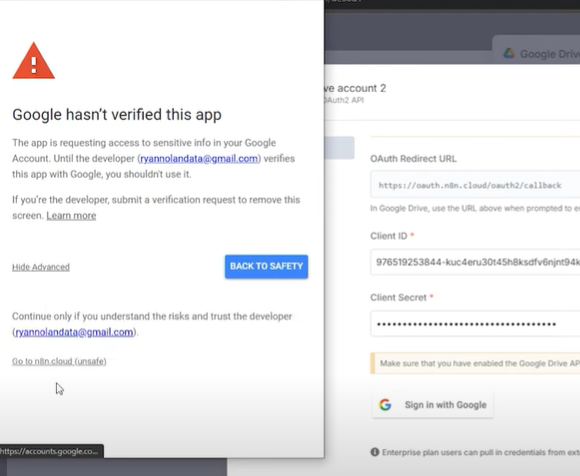Focus the Client Secret password field

(475, 324)
